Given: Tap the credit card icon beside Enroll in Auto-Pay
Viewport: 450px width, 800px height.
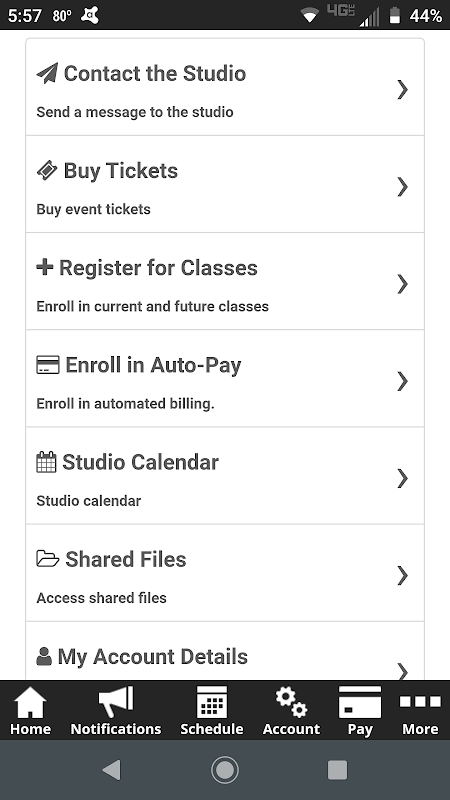Looking at the screenshot, I should (48, 365).
